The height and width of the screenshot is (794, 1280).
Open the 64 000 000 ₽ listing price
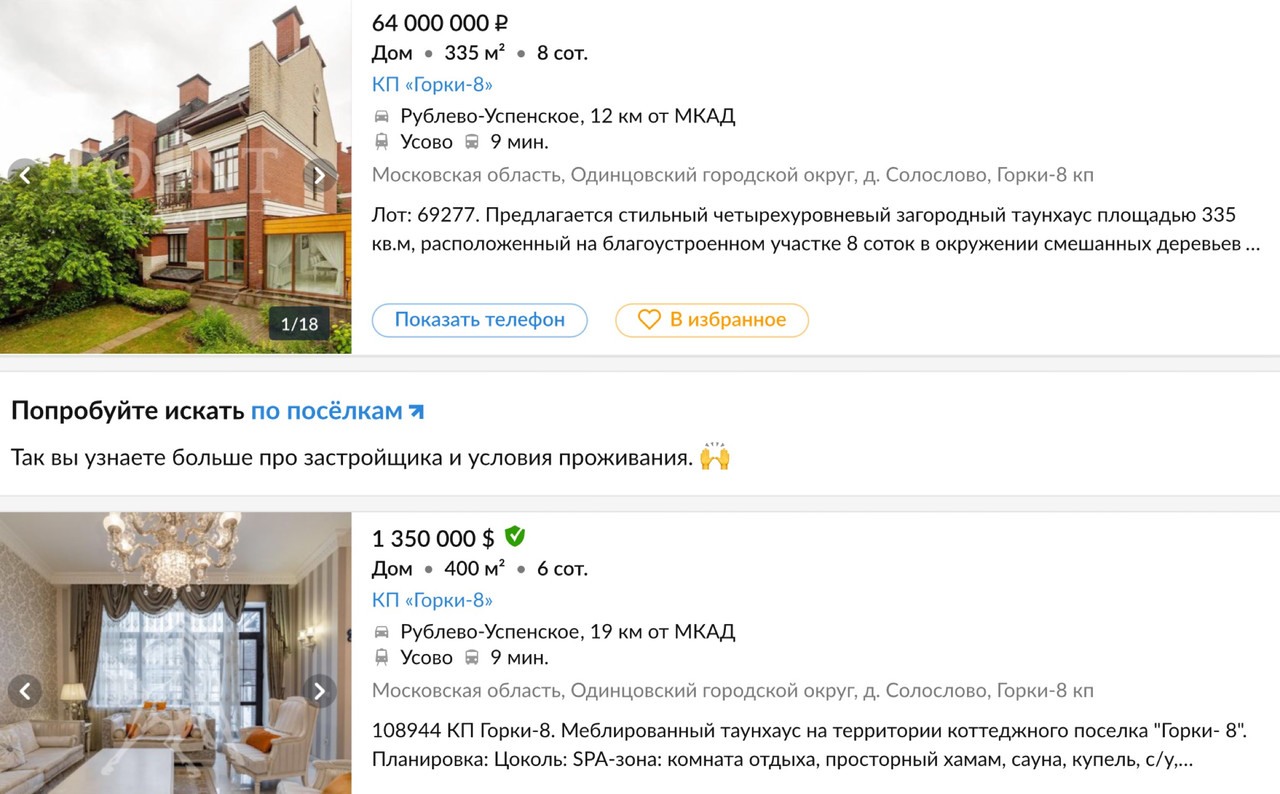(x=440, y=23)
